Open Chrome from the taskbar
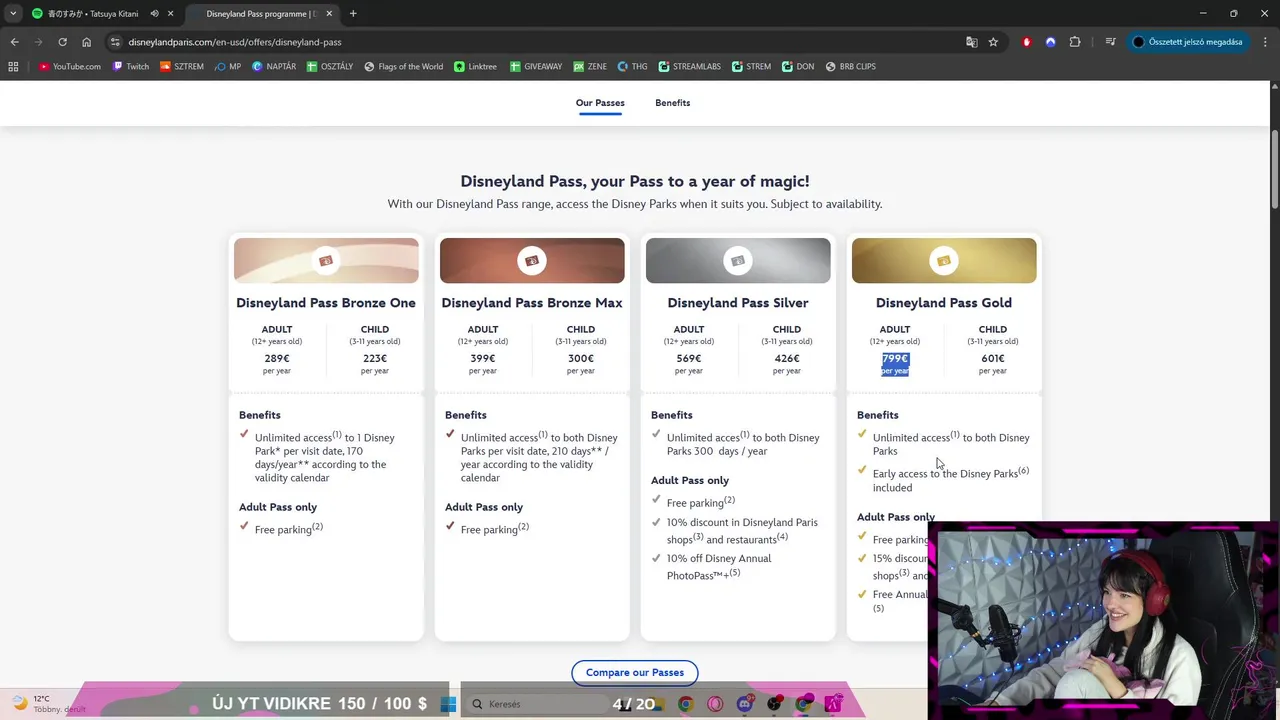The height and width of the screenshot is (720, 1280). click(x=685, y=704)
